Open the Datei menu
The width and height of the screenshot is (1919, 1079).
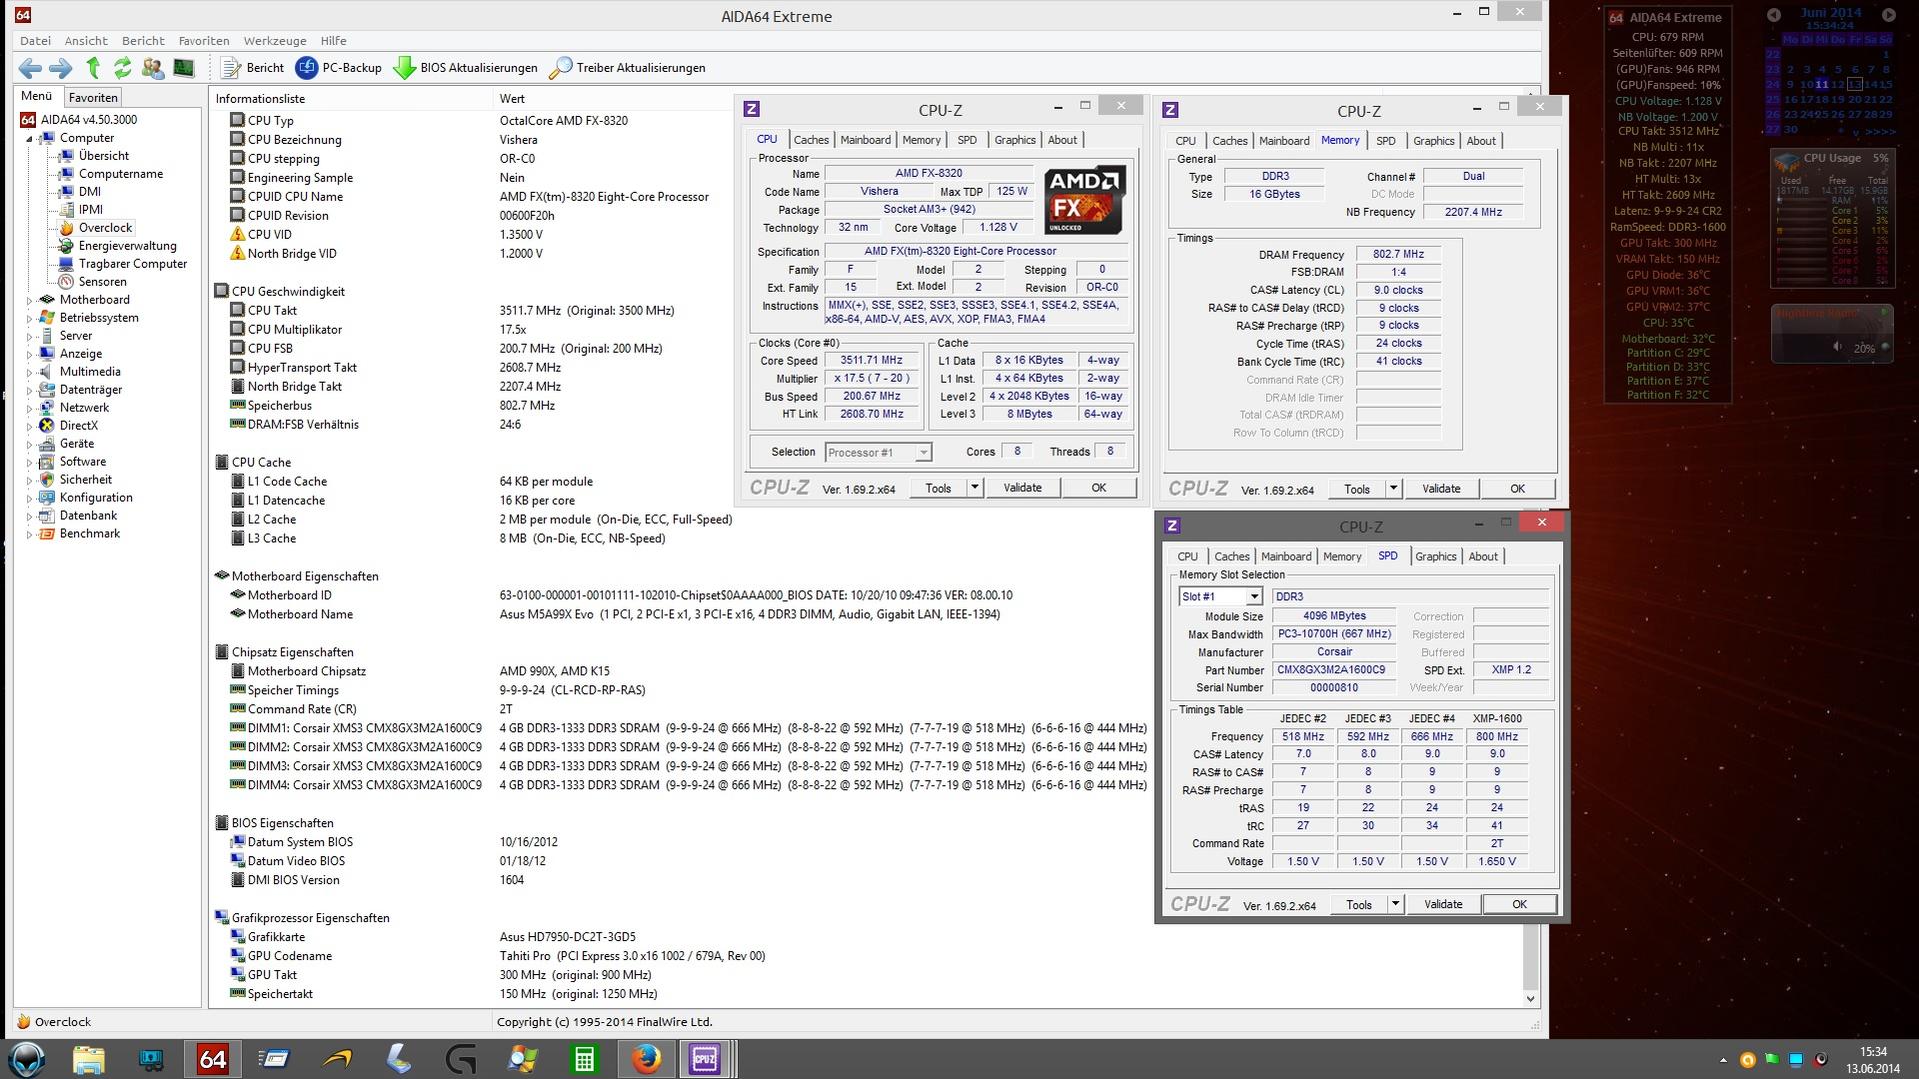[x=35, y=41]
